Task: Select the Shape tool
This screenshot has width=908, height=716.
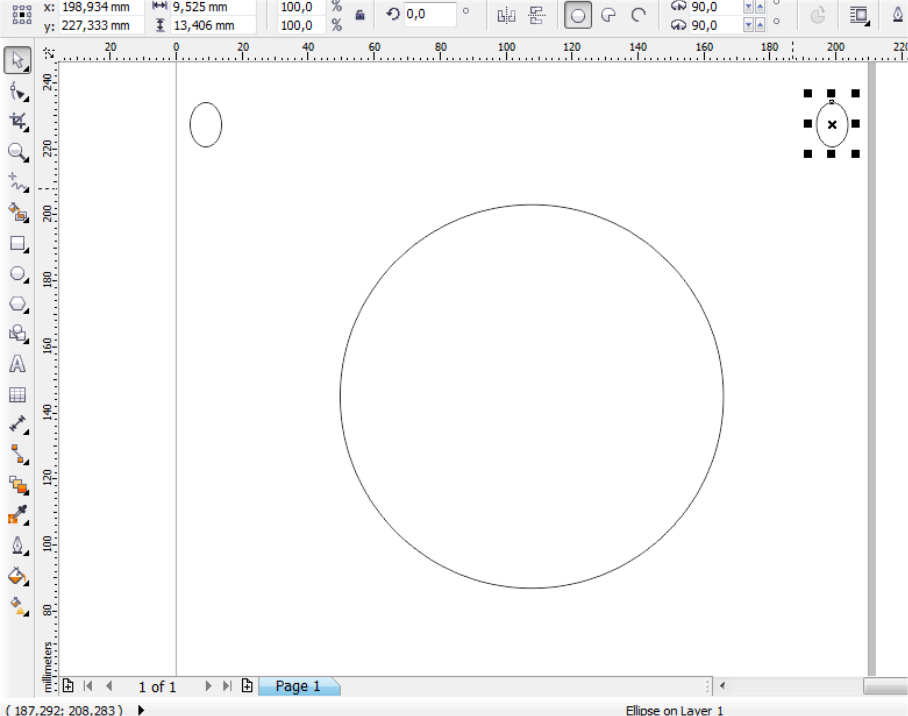Action: [x=16, y=91]
